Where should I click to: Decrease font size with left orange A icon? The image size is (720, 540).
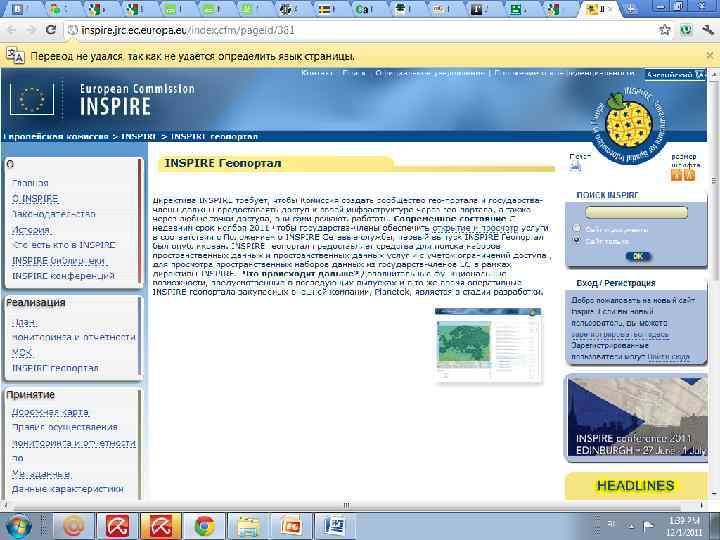point(676,174)
